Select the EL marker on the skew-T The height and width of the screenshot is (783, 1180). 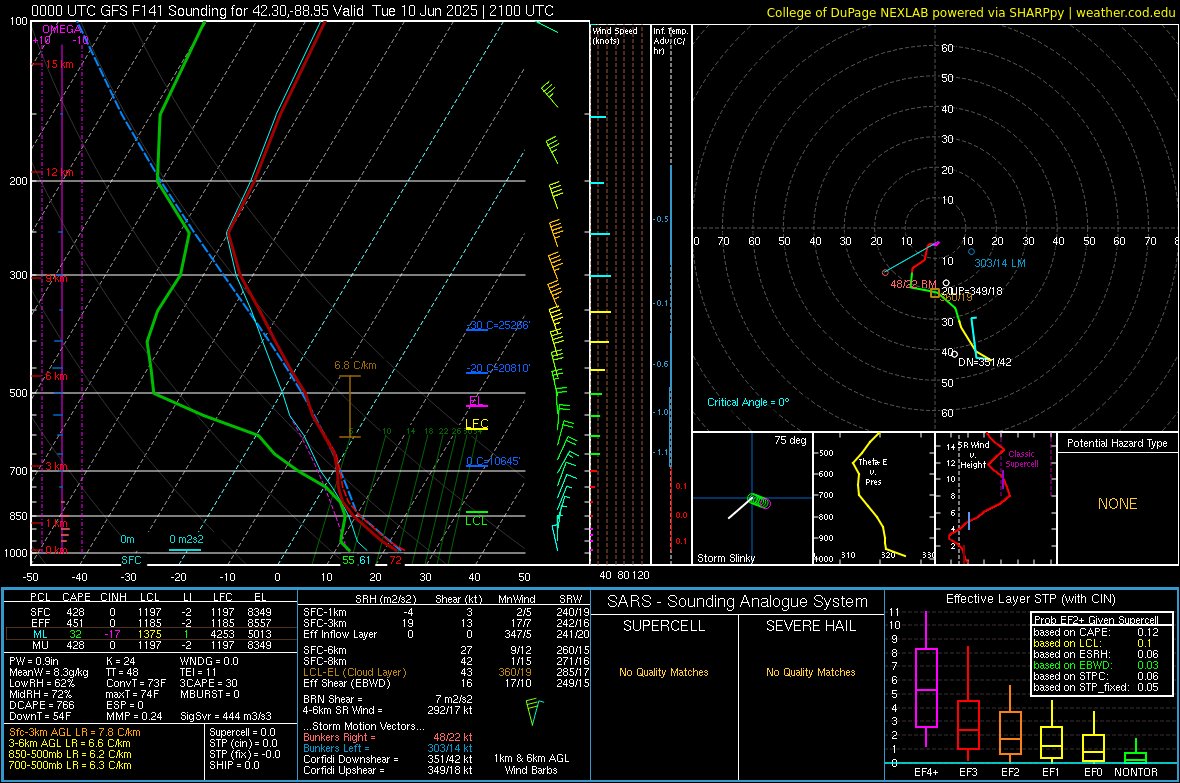coord(475,401)
